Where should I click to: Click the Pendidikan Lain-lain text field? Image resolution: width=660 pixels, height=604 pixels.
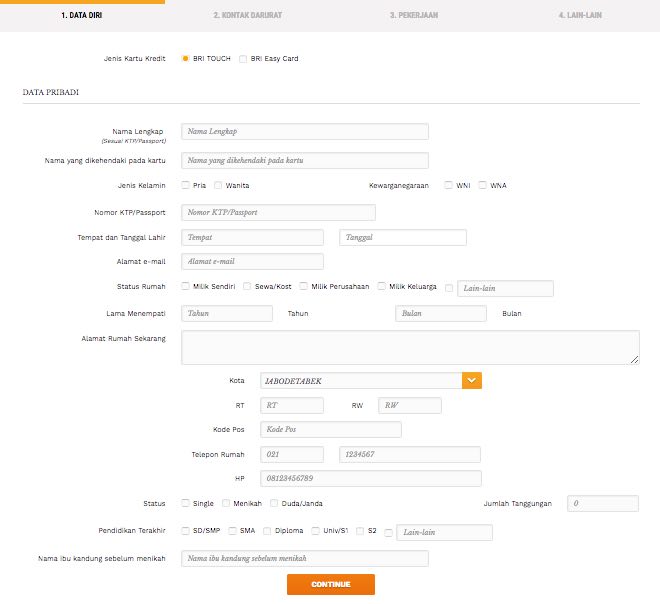coord(444,532)
